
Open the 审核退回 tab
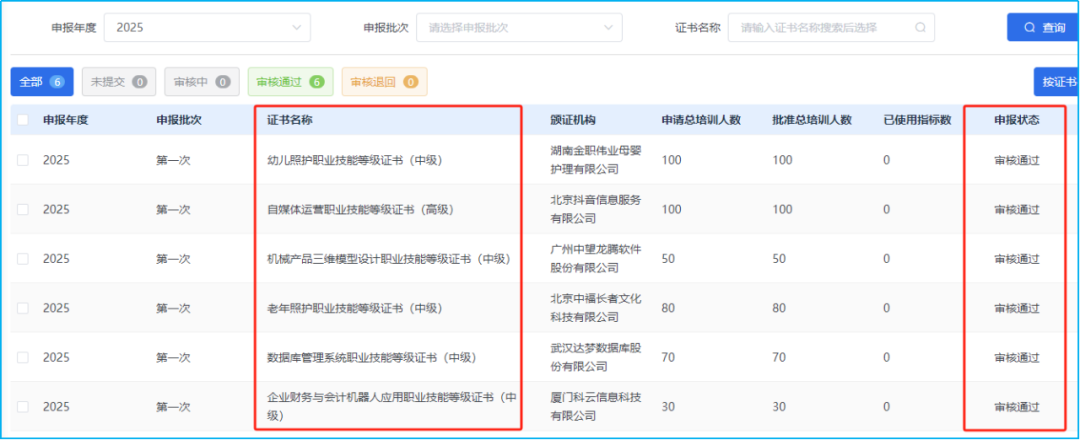tap(384, 82)
